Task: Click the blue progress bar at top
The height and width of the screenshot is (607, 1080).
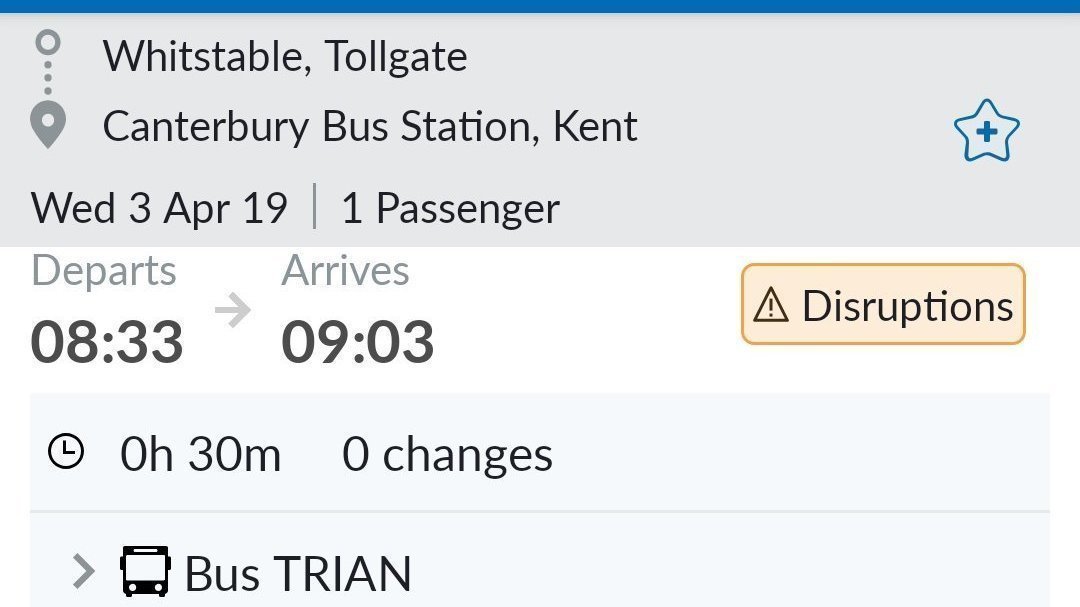Action: coord(540,4)
